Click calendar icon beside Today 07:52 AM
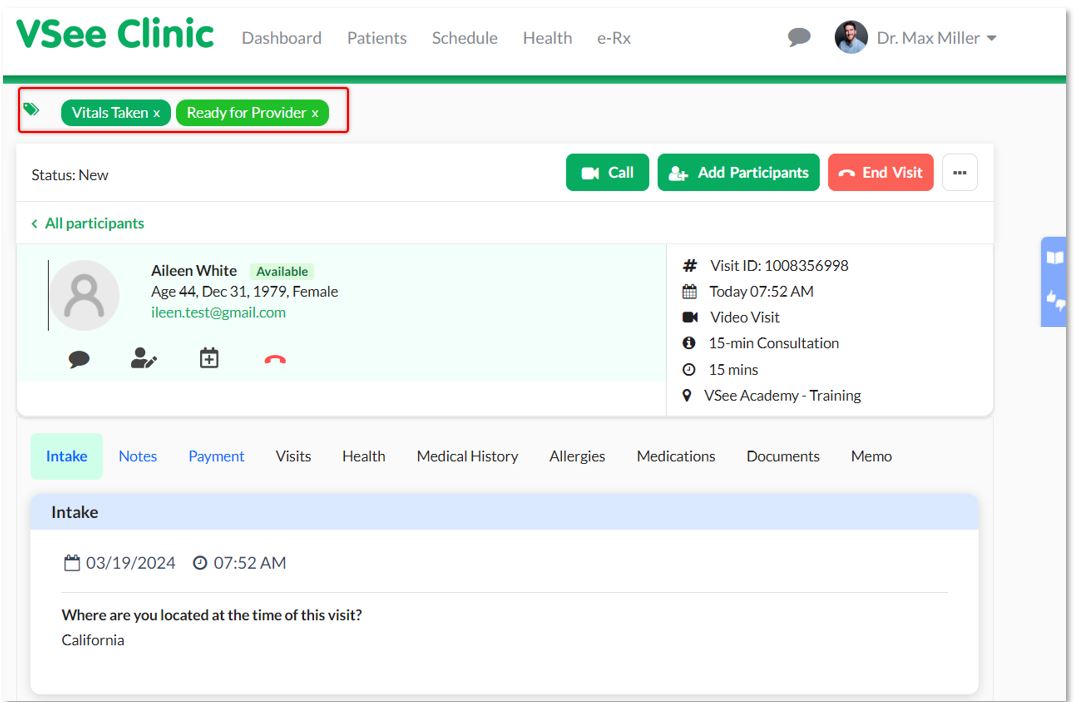 (689, 292)
